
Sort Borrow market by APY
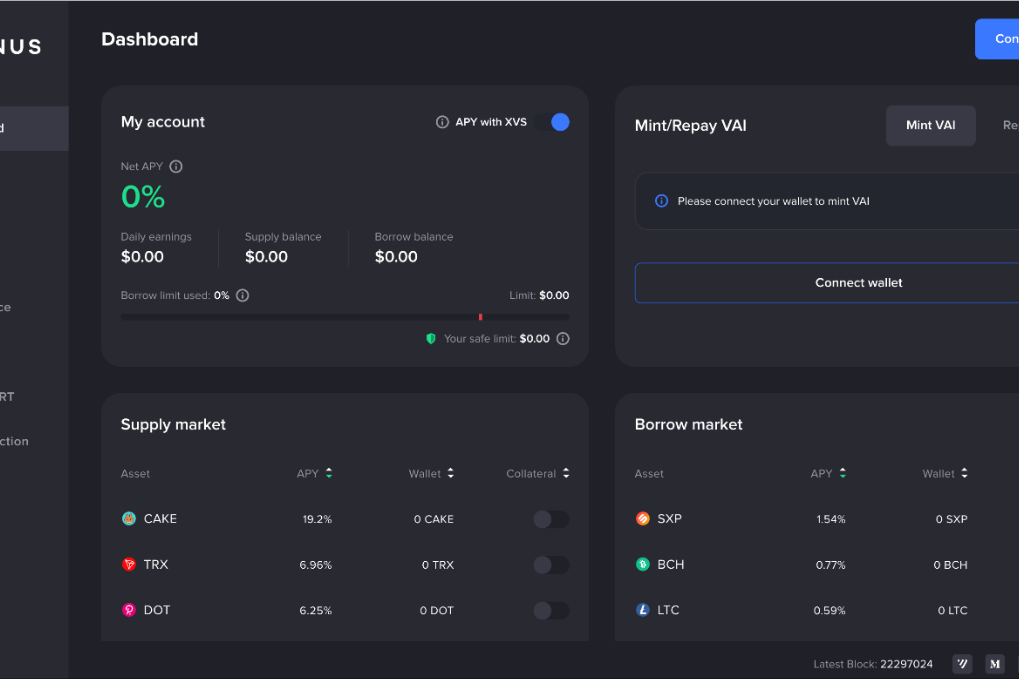(829, 474)
